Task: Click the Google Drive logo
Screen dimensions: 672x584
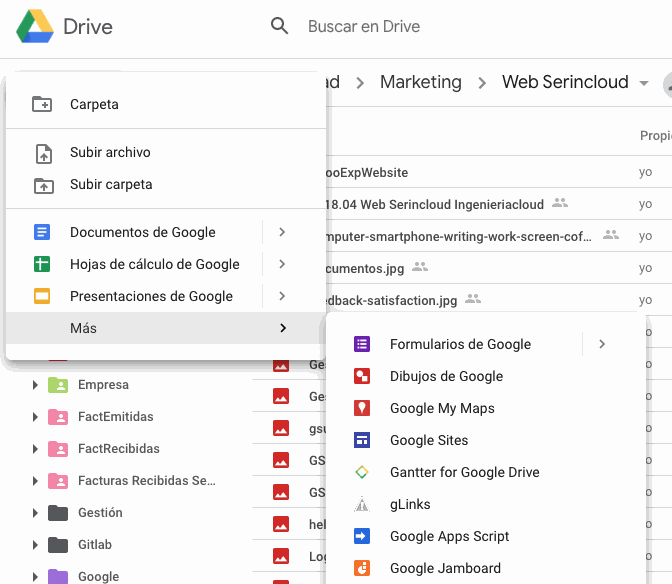Action: coord(35,27)
